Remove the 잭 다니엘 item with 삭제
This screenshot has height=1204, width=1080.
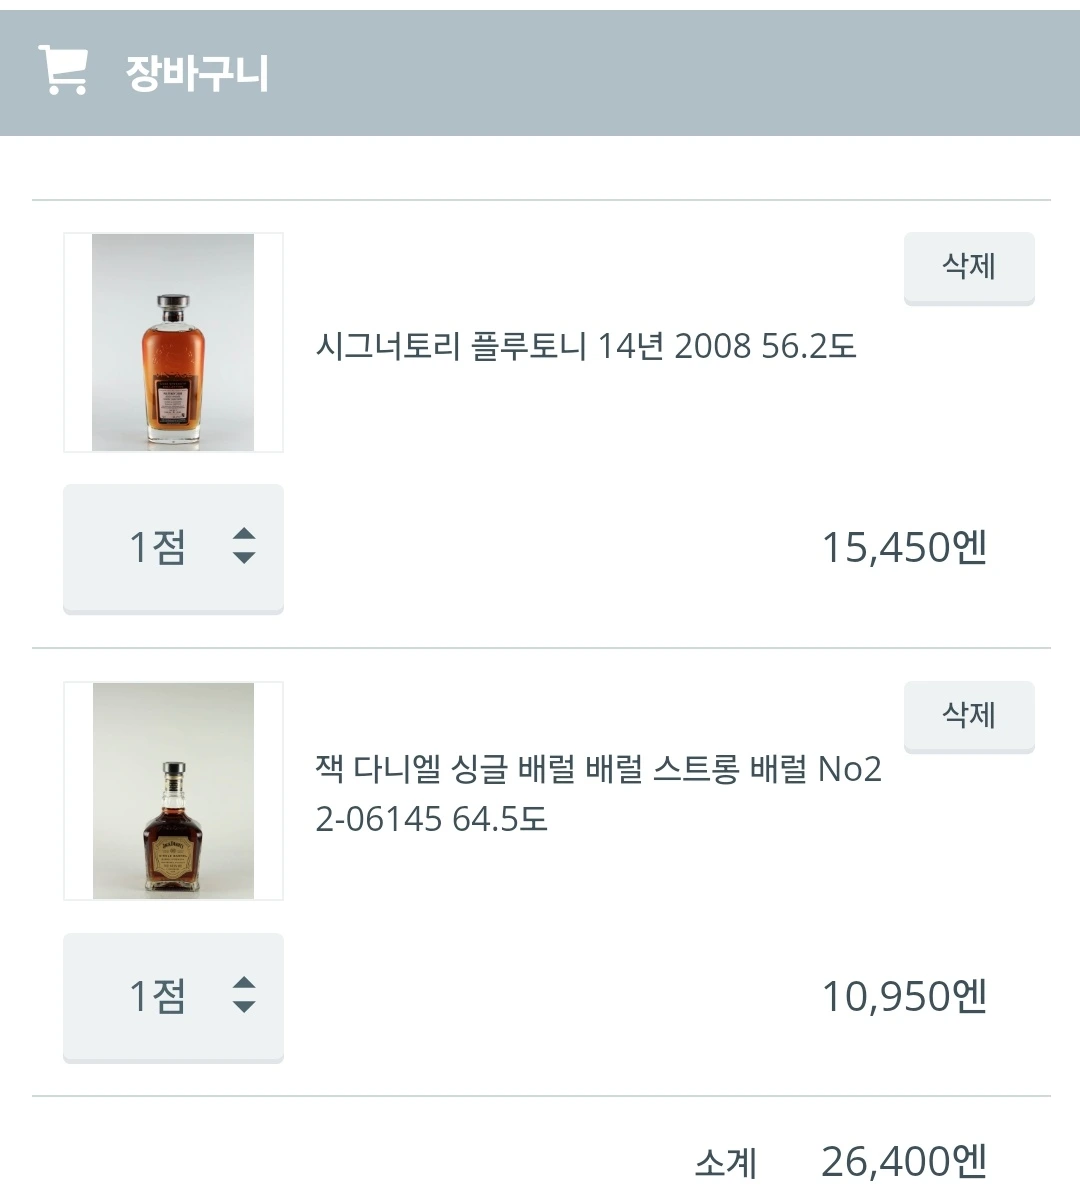pos(968,716)
